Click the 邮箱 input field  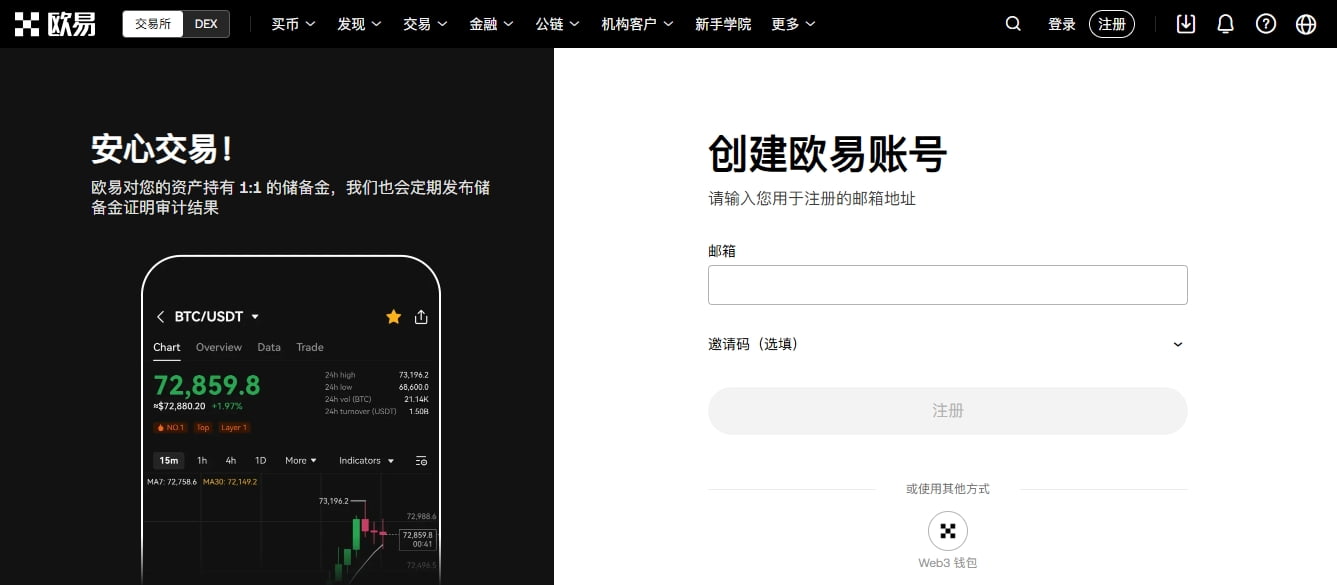pyautogui.click(x=947, y=284)
